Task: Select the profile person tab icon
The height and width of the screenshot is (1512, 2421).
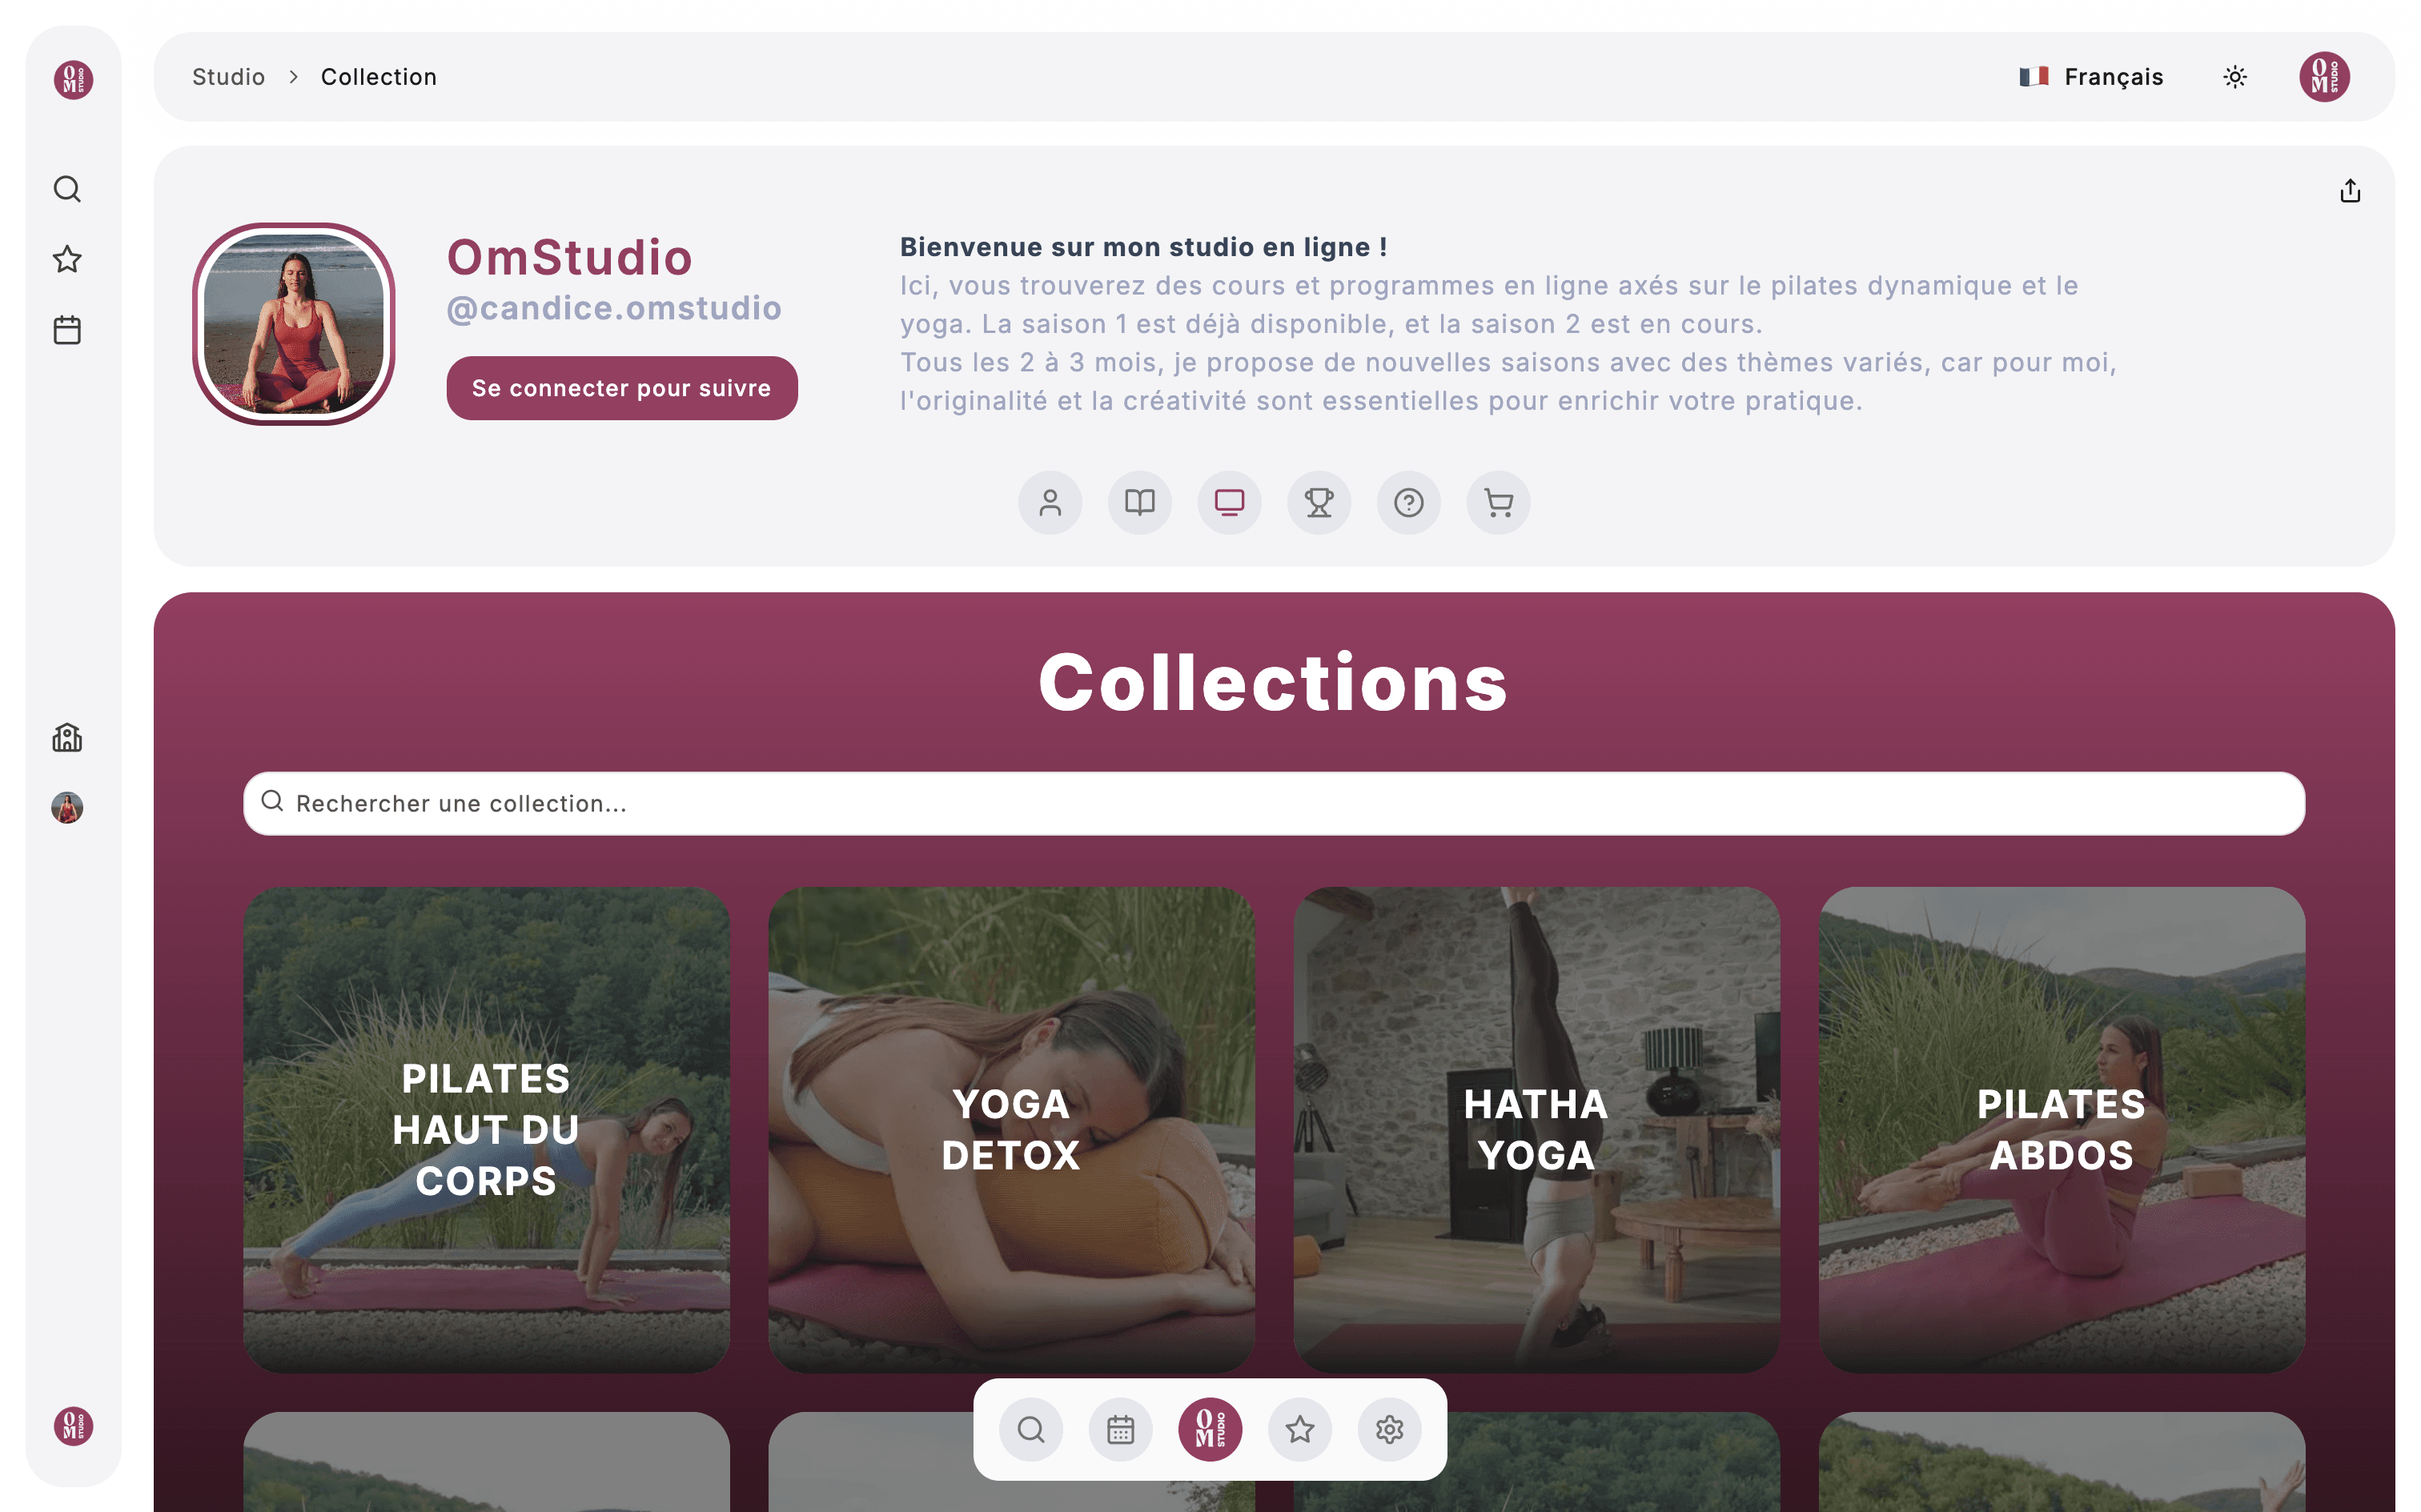Action: click(1050, 503)
